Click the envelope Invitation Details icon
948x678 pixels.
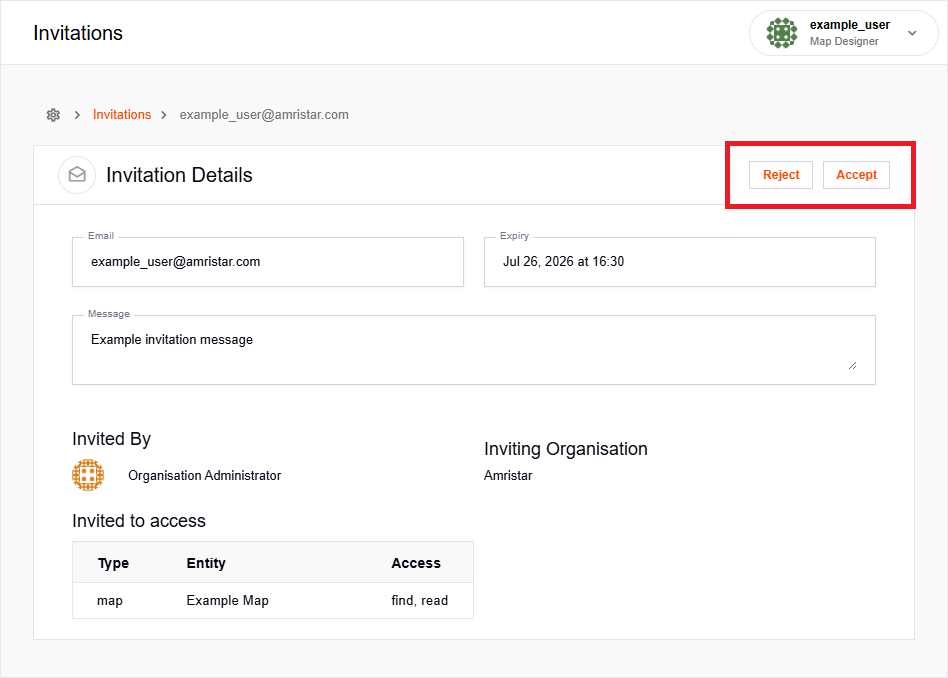point(77,175)
